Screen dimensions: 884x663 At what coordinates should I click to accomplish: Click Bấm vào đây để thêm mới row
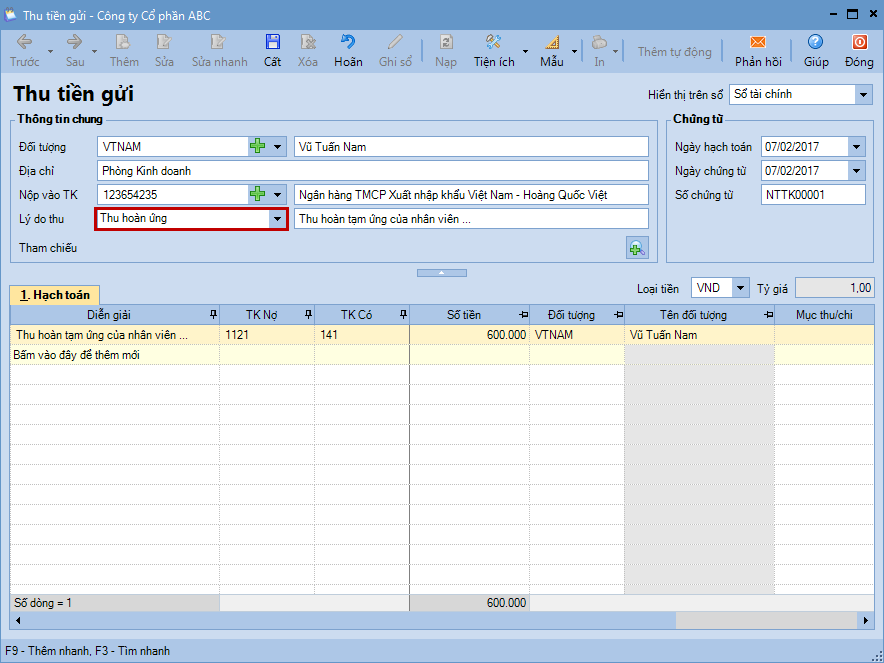pyautogui.click(x=76, y=355)
